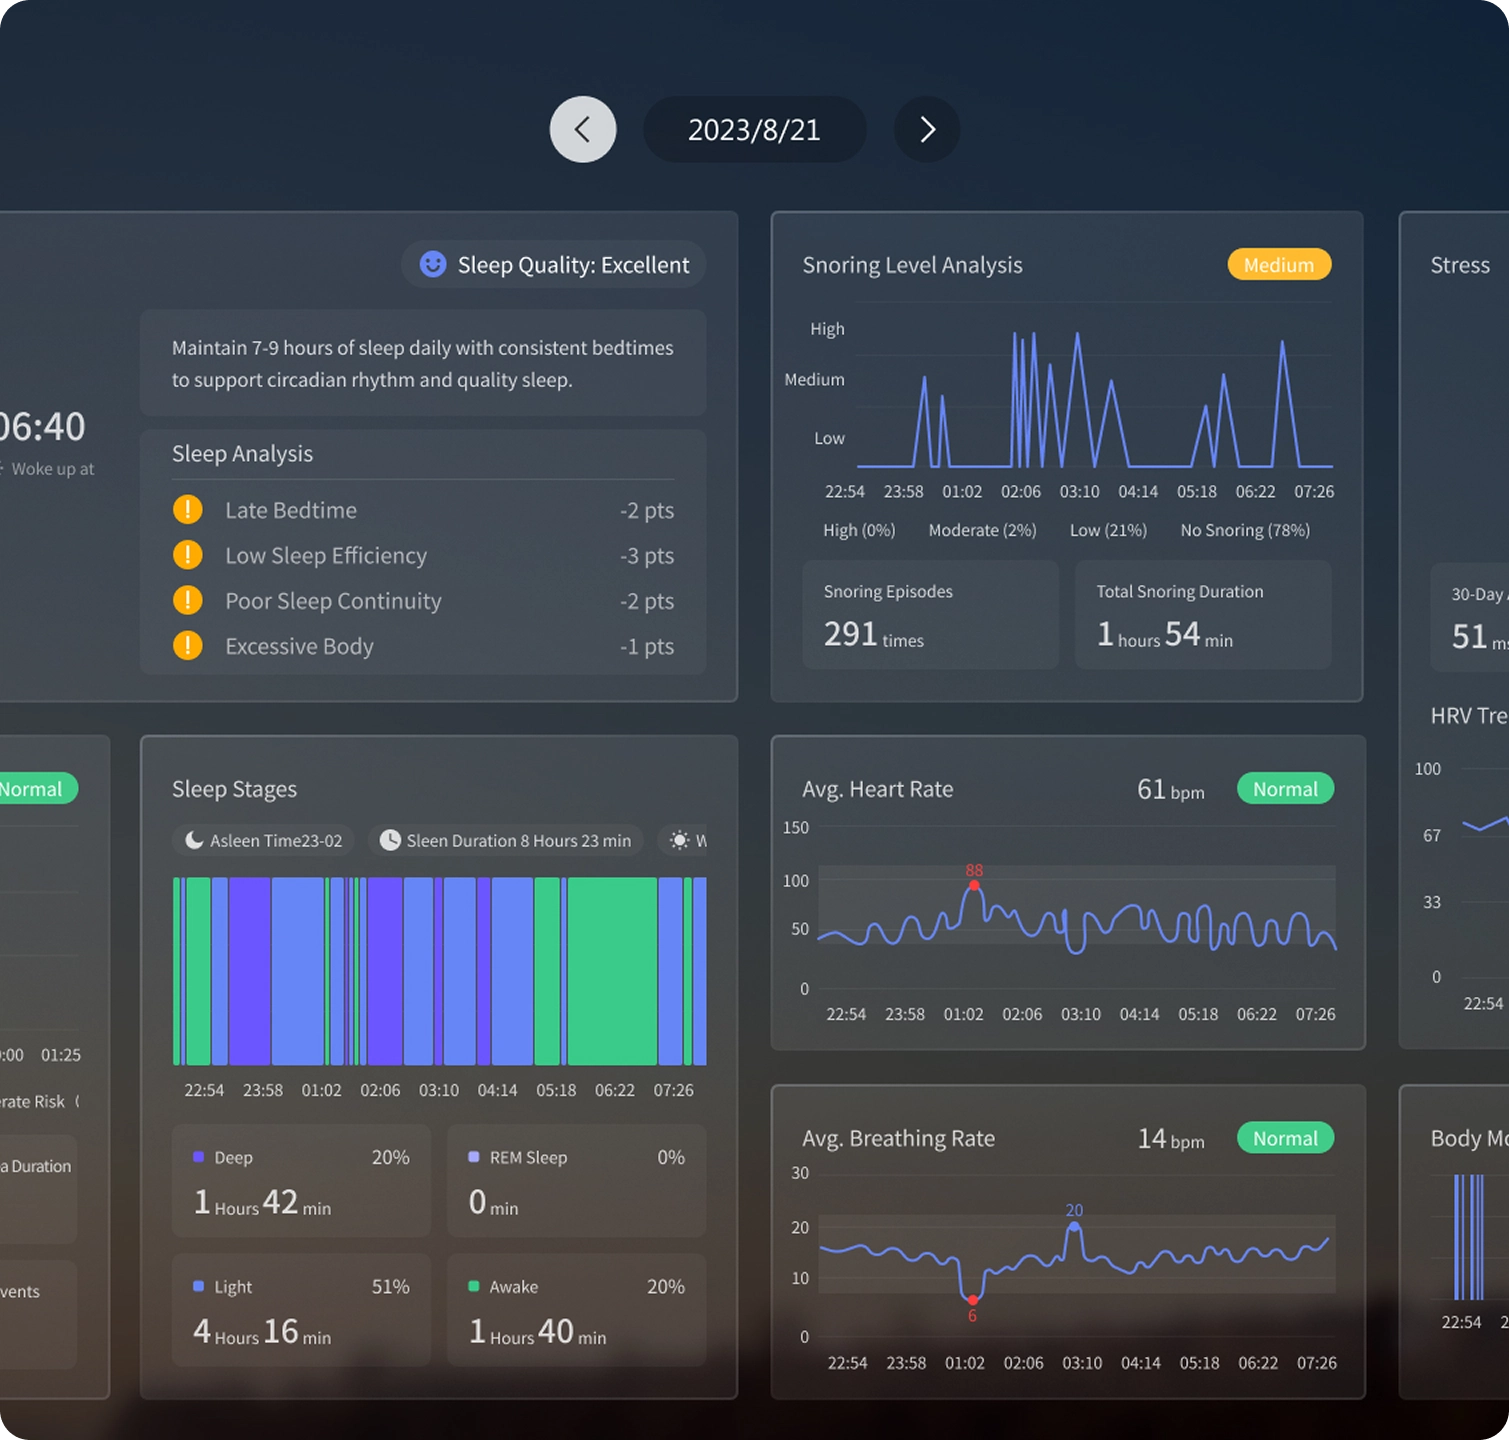1509x1440 pixels.
Task: Click the moon Asleep Time icon
Action: coord(194,840)
